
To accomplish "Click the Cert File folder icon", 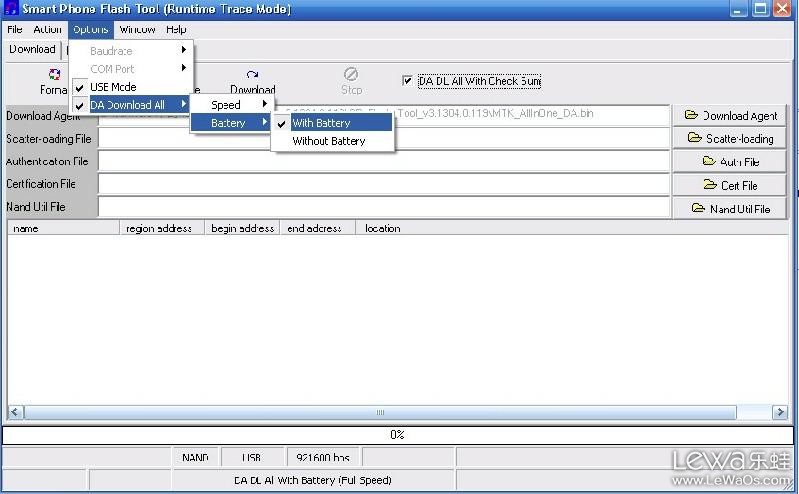I will pos(710,185).
